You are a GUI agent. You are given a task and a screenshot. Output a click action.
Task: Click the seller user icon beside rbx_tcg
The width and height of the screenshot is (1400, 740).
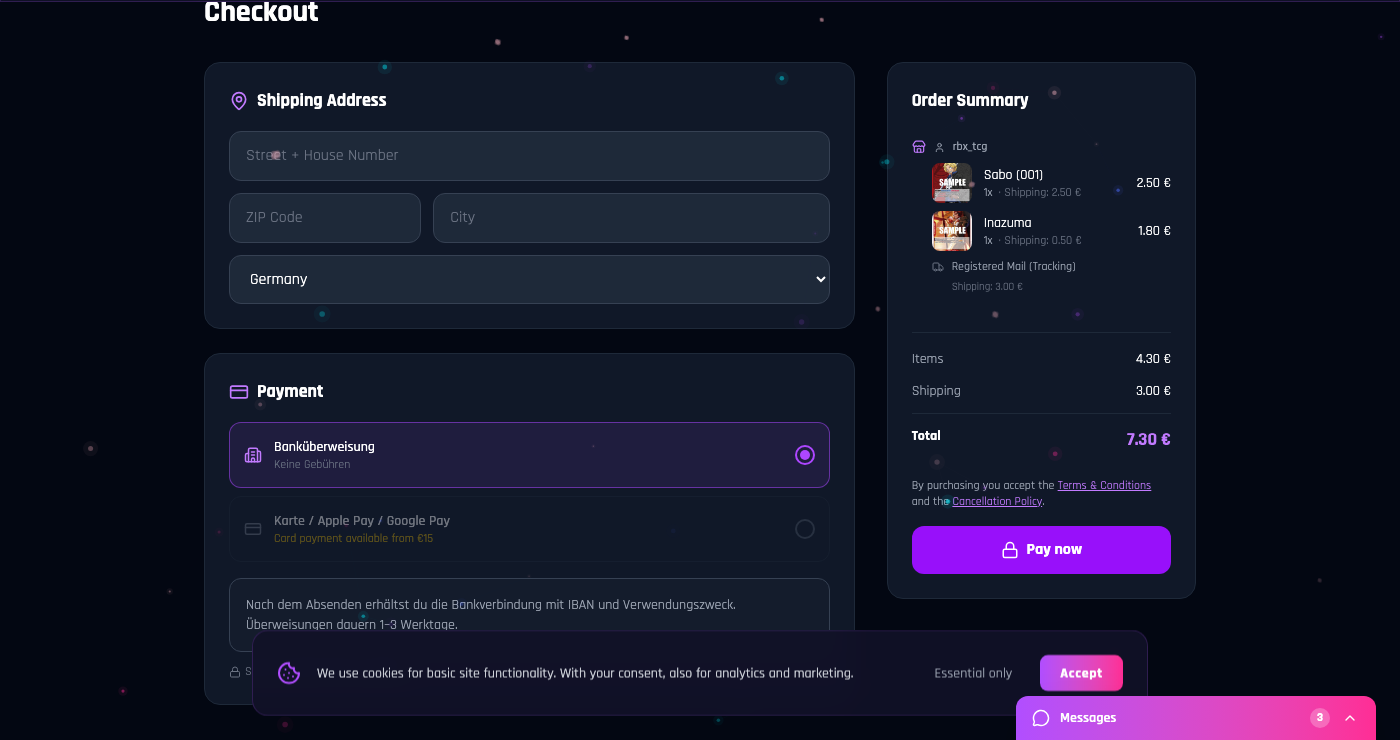tap(938, 146)
